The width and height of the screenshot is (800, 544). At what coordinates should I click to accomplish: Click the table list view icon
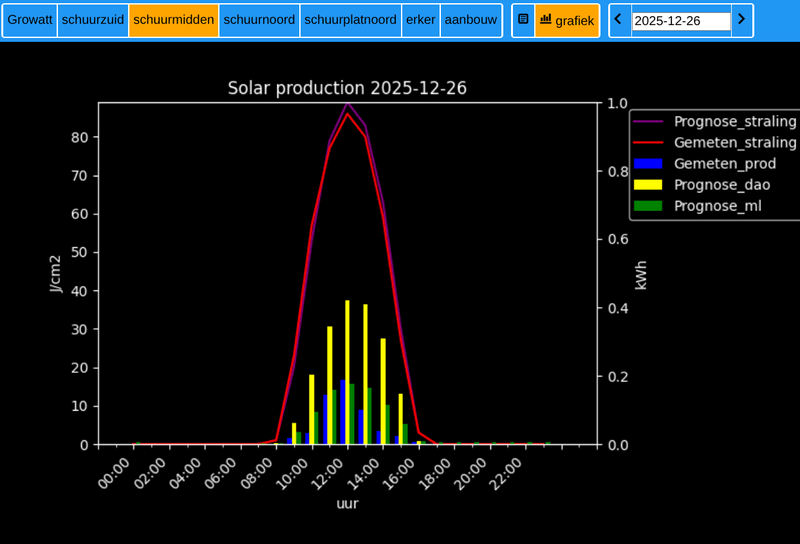click(x=523, y=20)
